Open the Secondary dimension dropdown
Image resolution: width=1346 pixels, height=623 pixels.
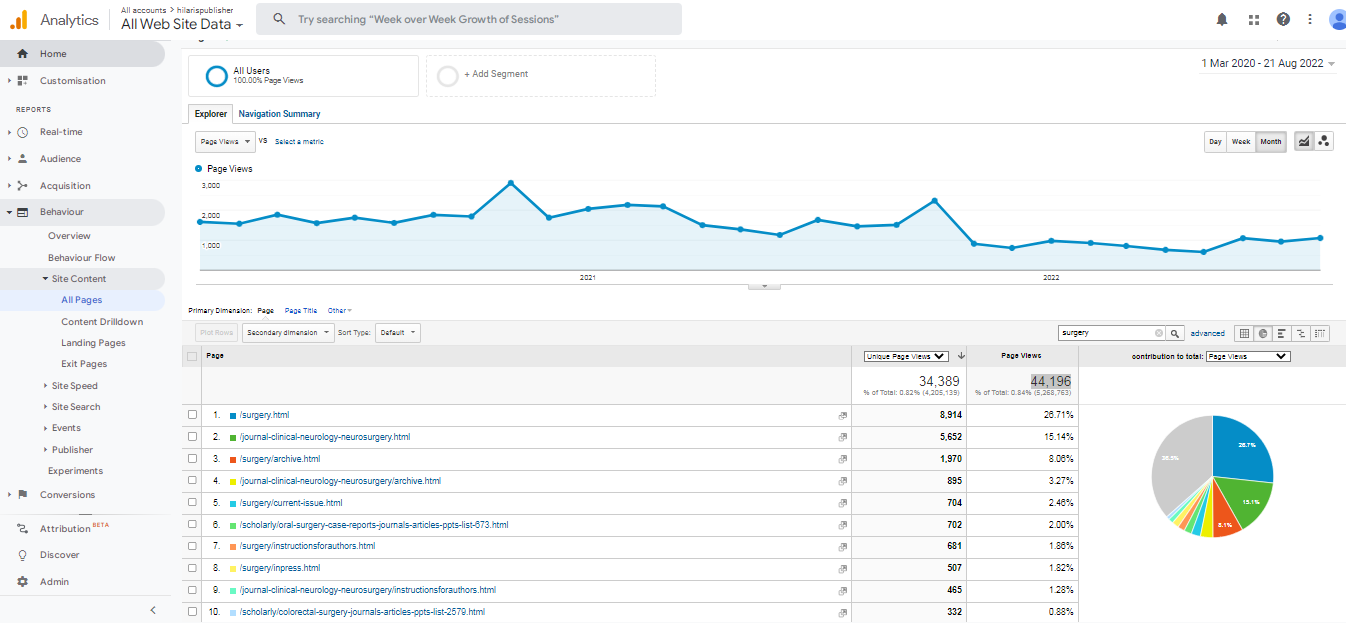(x=288, y=333)
